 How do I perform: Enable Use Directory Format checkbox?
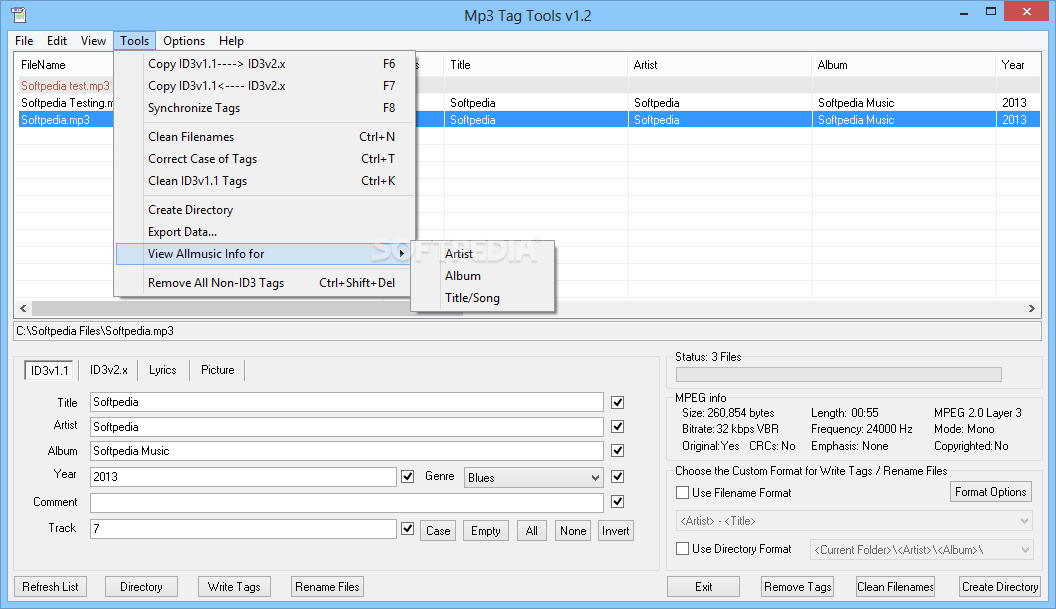(682, 549)
